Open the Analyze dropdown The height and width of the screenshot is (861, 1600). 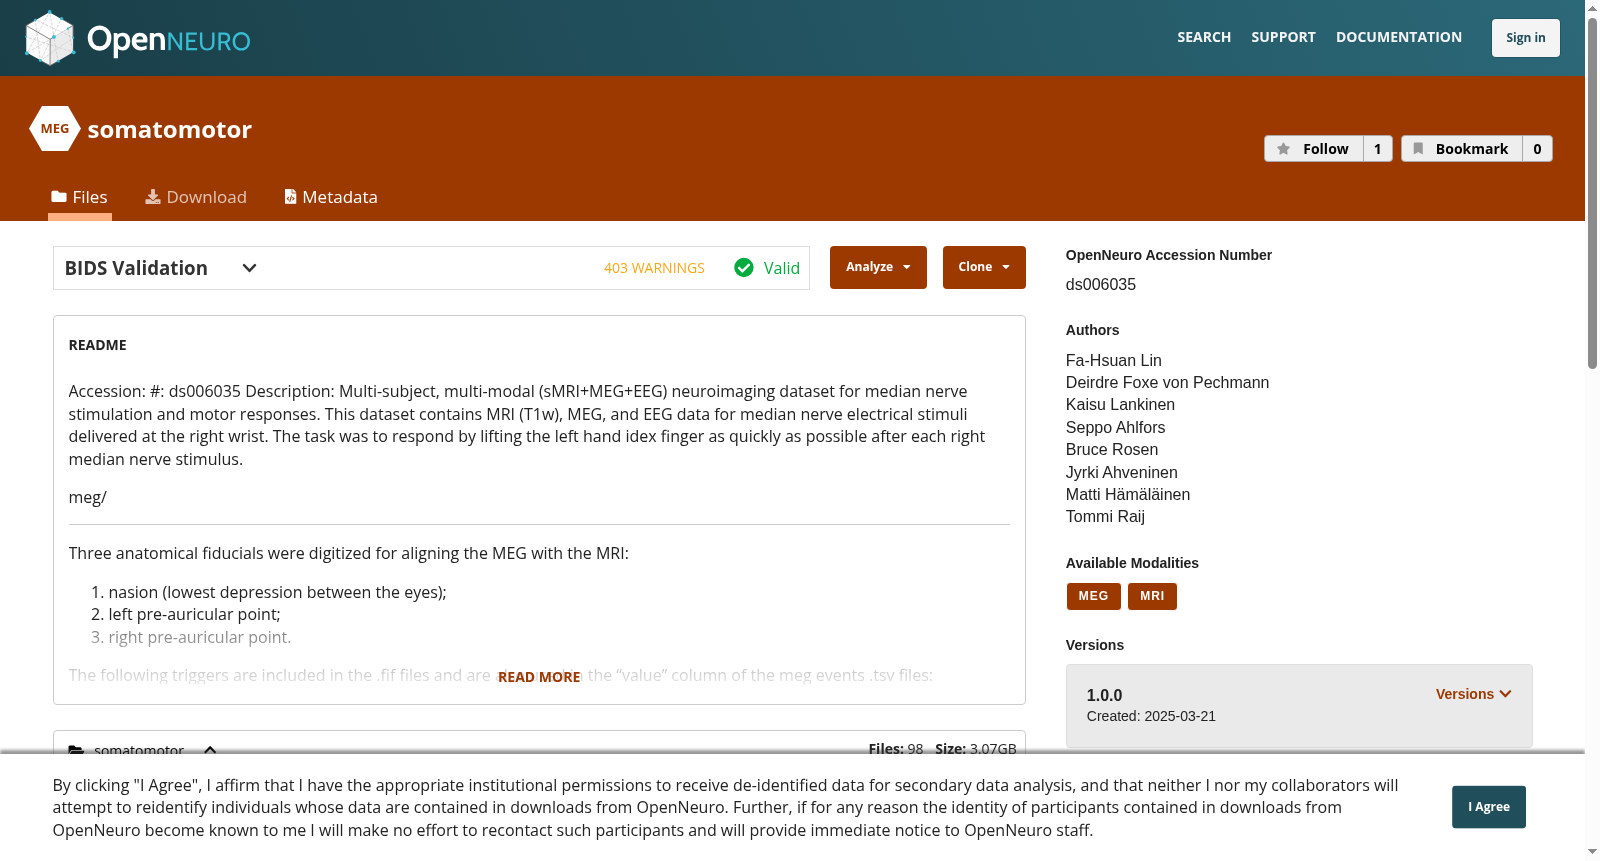878,267
